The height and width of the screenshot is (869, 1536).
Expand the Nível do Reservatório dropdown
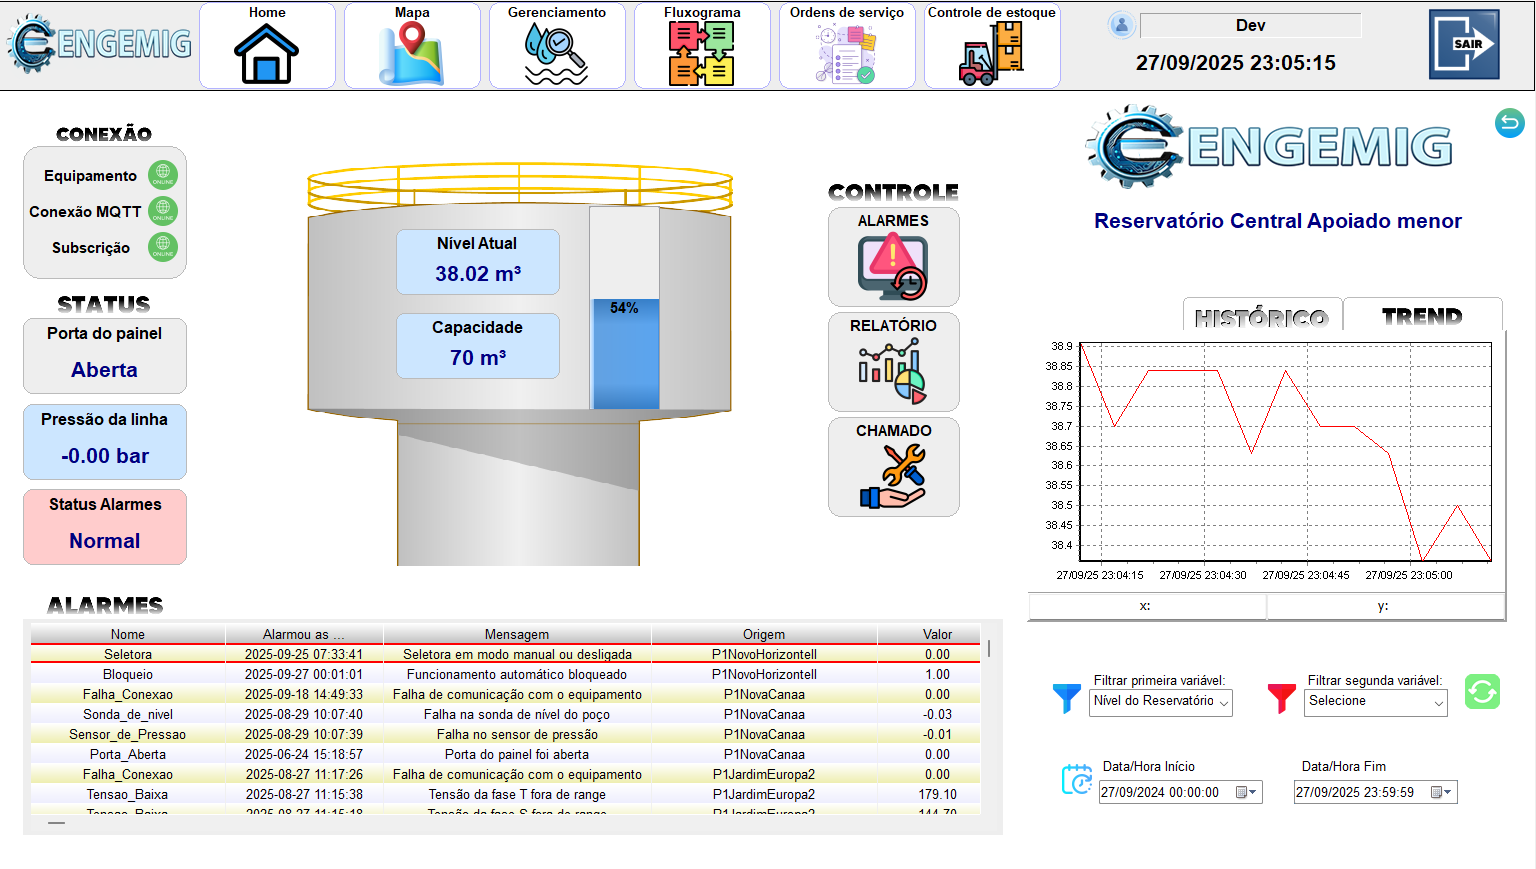[1223, 703]
